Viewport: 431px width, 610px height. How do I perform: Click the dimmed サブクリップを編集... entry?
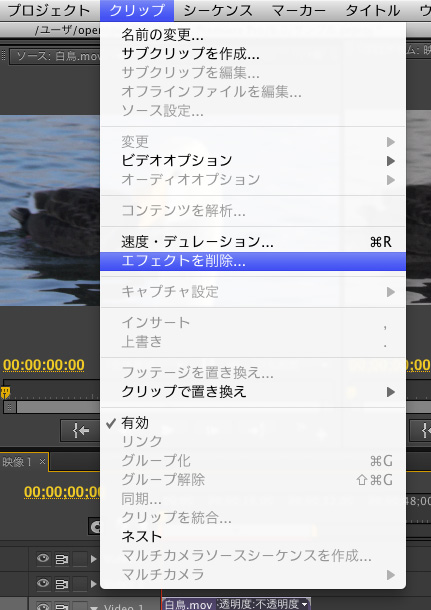tap(253, 73)
